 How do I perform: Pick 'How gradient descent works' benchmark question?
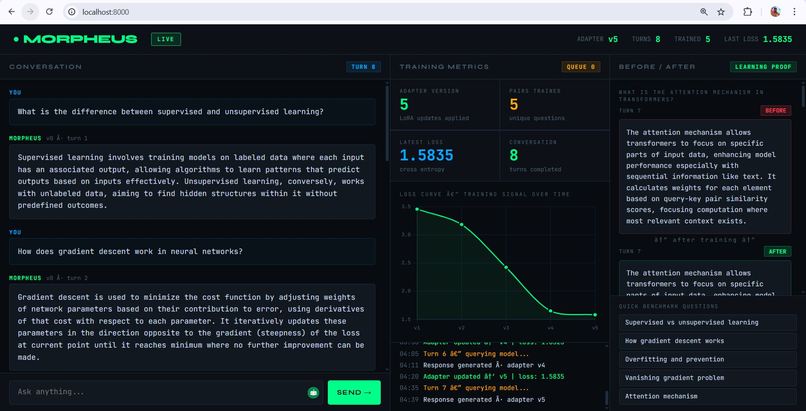coord(707,341)
